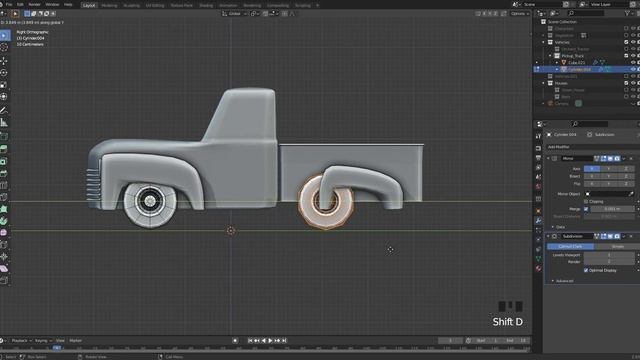Select the Select Box tool
The height and width of the screenshot is (360, 640).
4,35
